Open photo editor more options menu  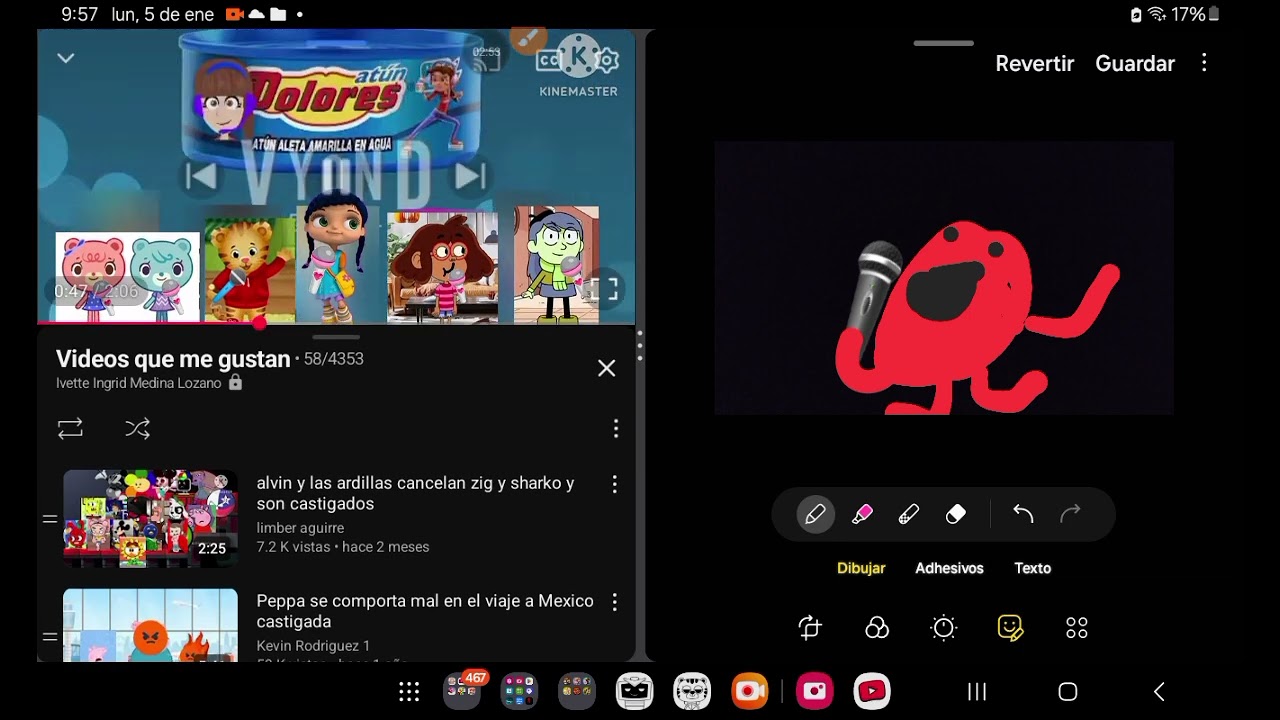[x=1204, y=63]
